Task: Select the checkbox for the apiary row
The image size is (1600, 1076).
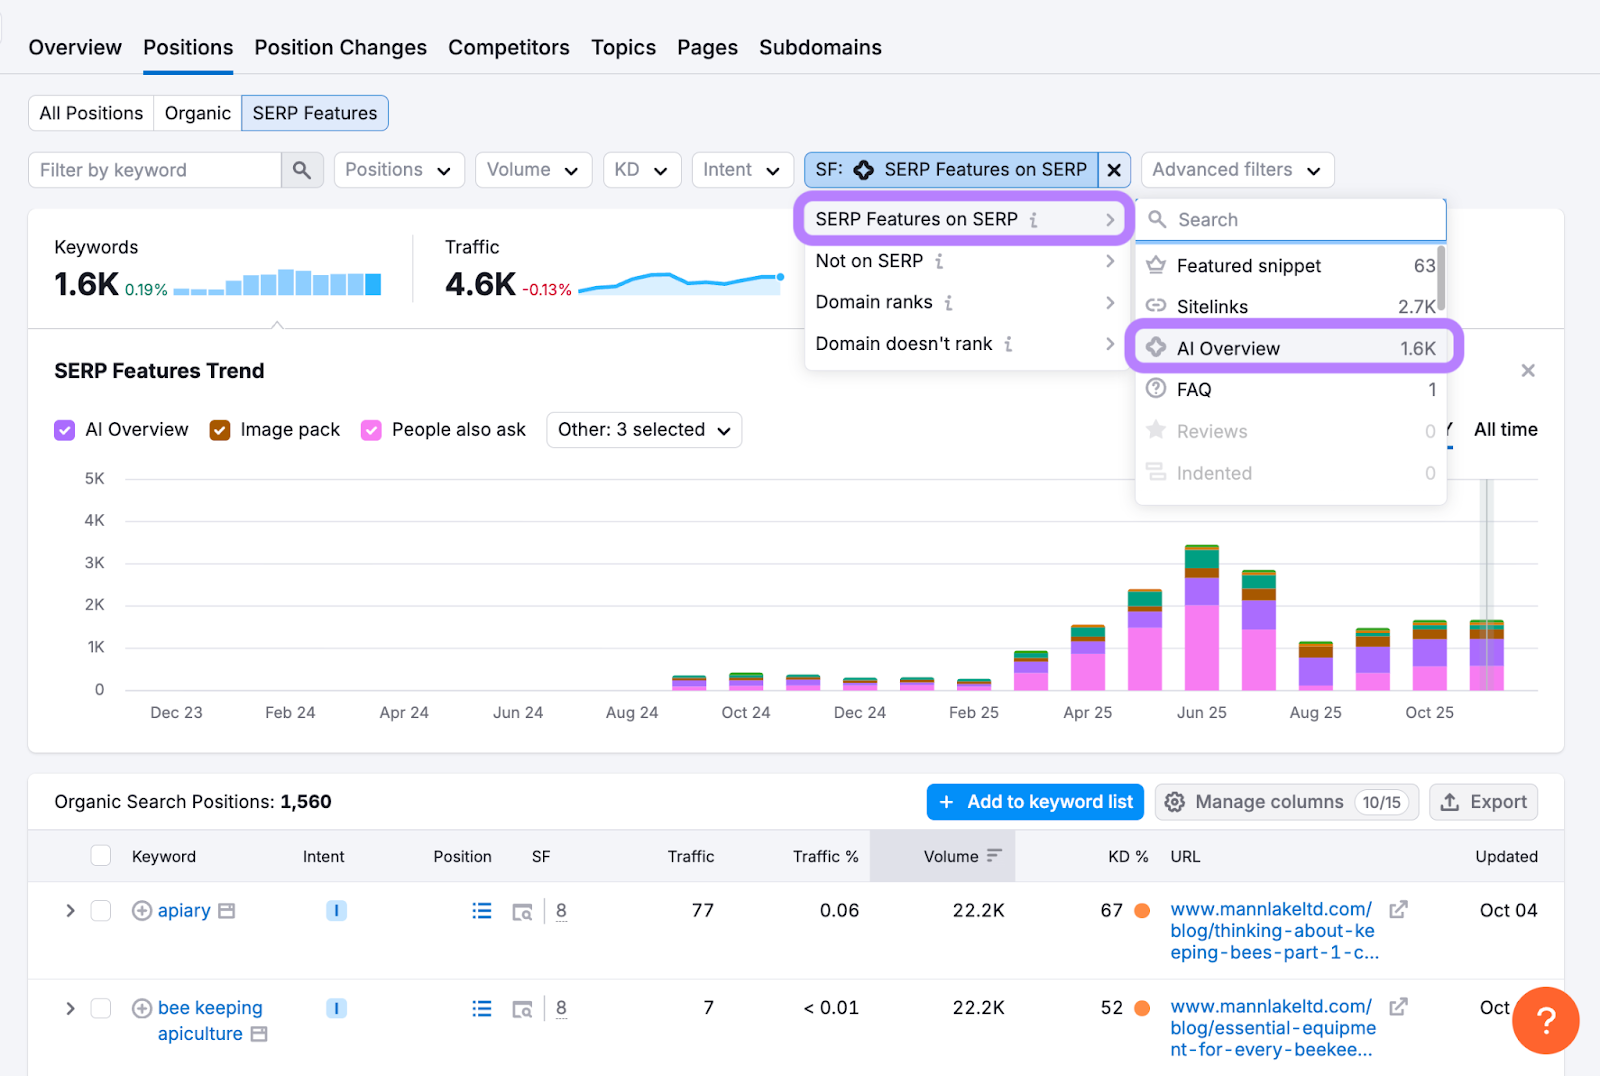Action: pyautogui.click(x=101, y=911)
